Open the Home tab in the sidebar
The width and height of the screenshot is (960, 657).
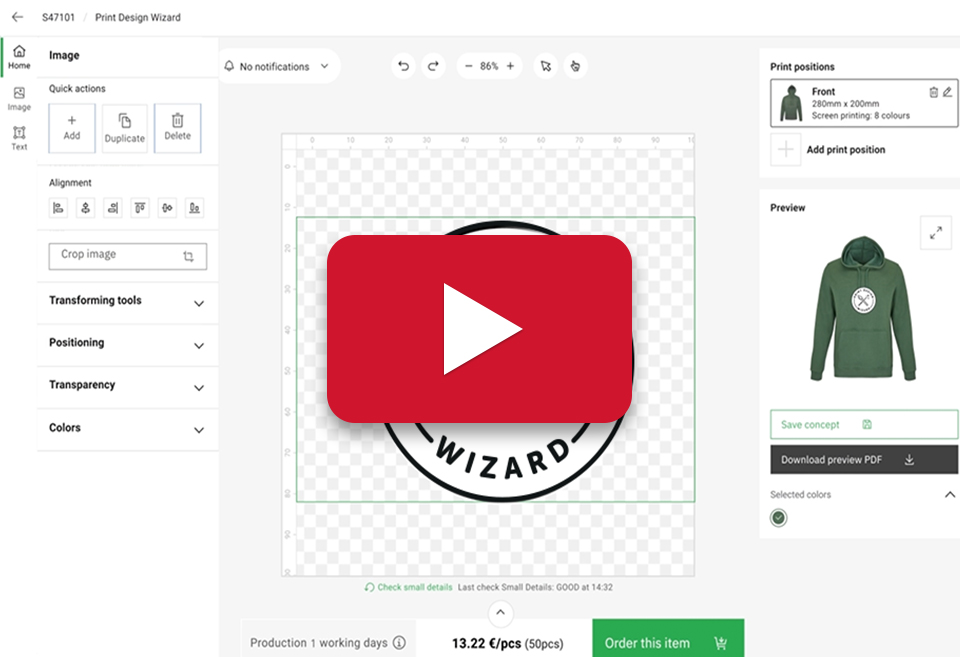[19, 57]
